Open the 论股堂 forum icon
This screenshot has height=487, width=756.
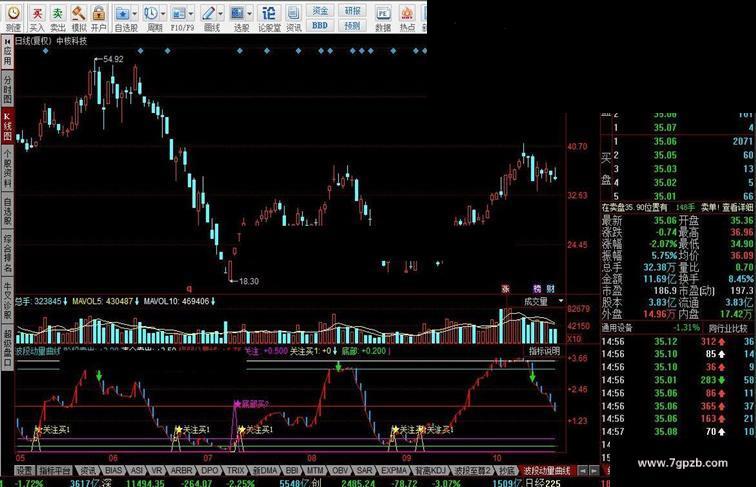point(269,13)
